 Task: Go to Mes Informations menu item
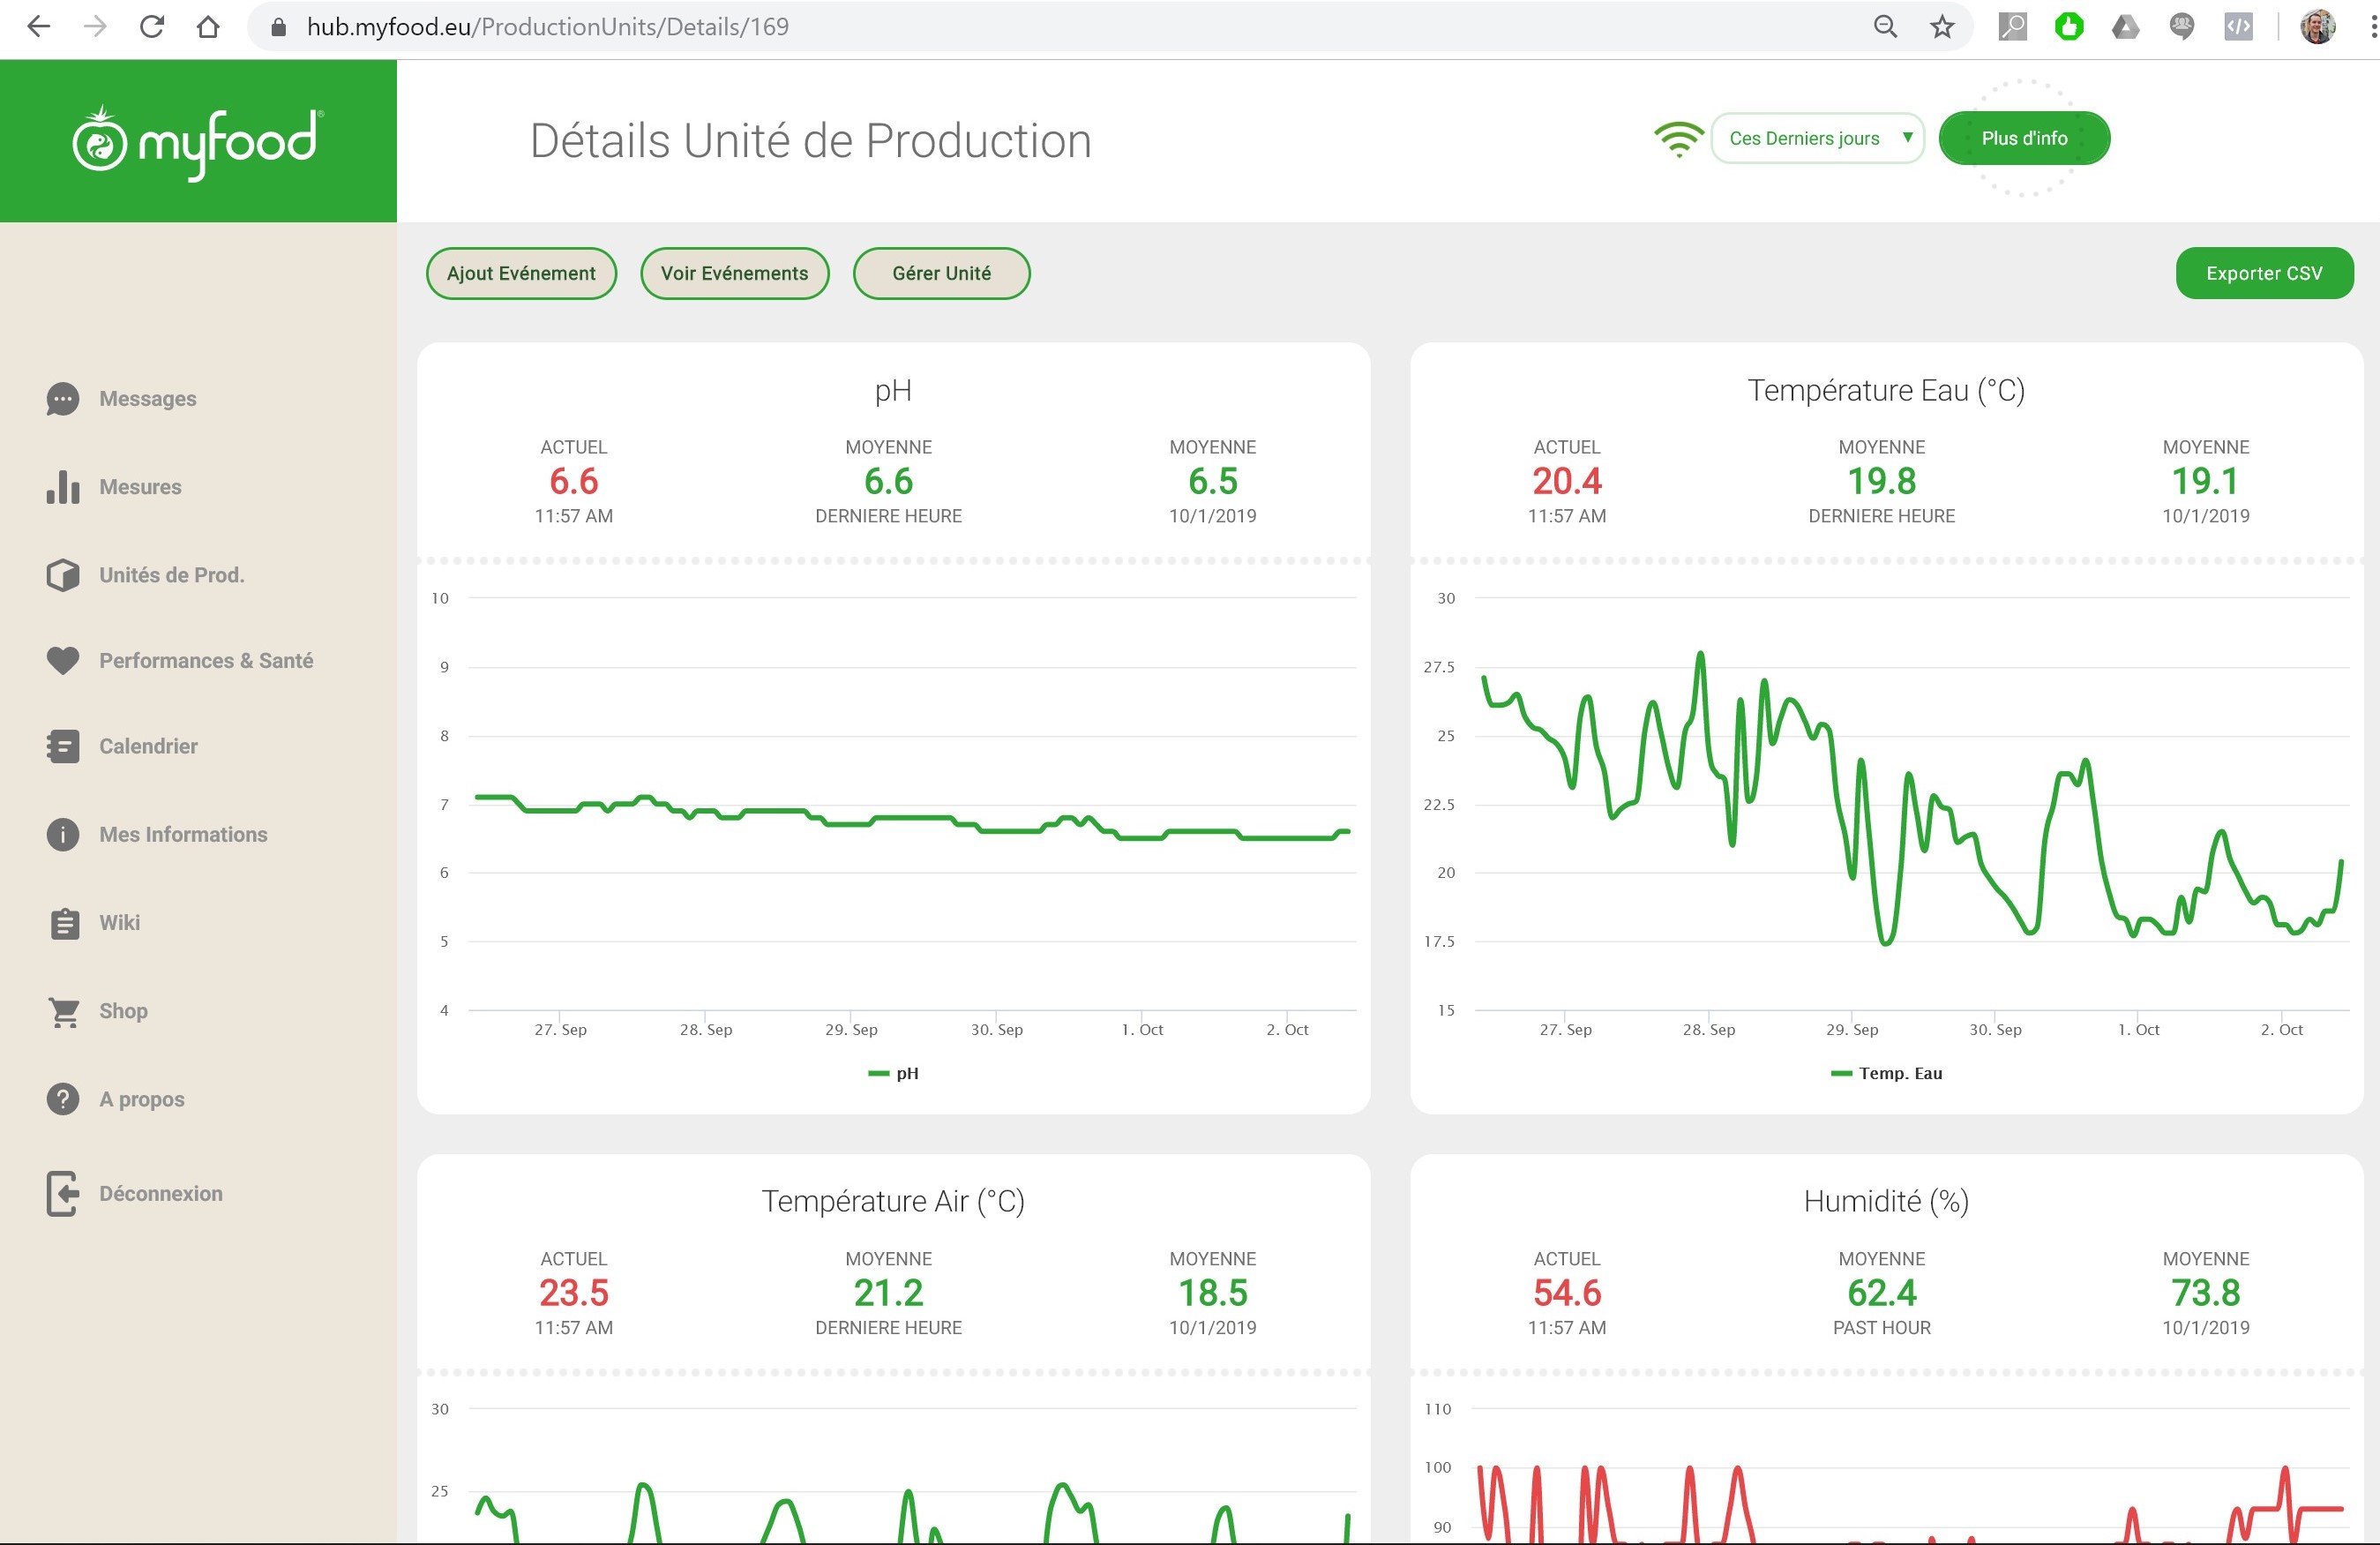pyautogui.click(x=183, y=835)
